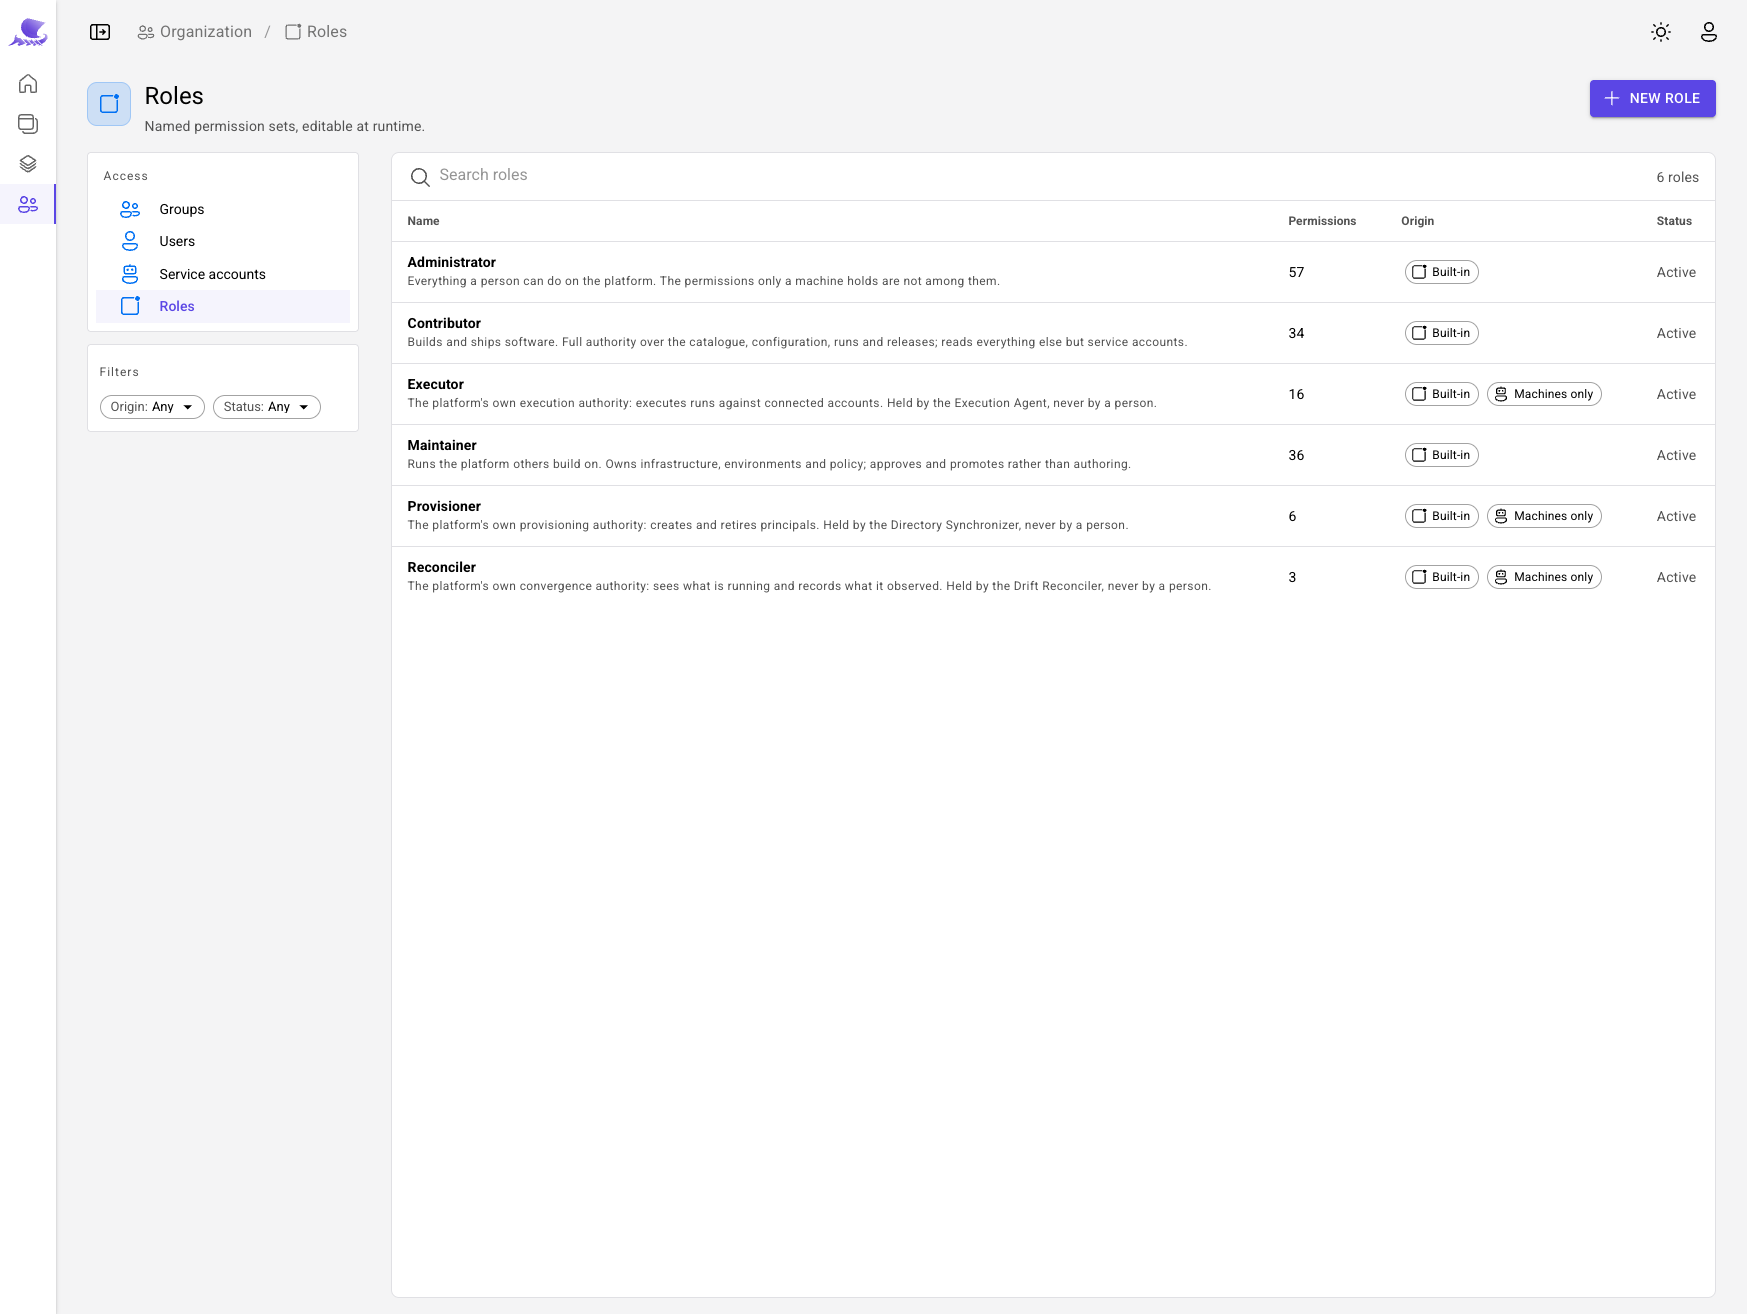Open the user account icon
The image size is (1747, 1314).
click(1709, 32)
